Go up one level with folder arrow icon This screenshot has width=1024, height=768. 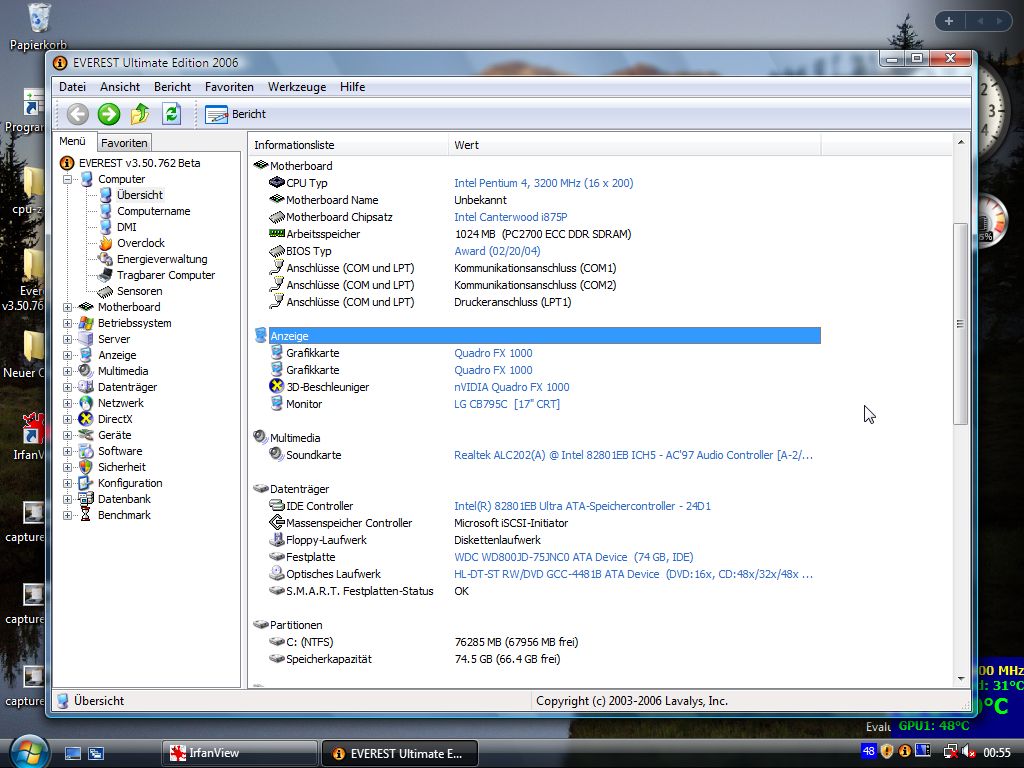(140, 114)
